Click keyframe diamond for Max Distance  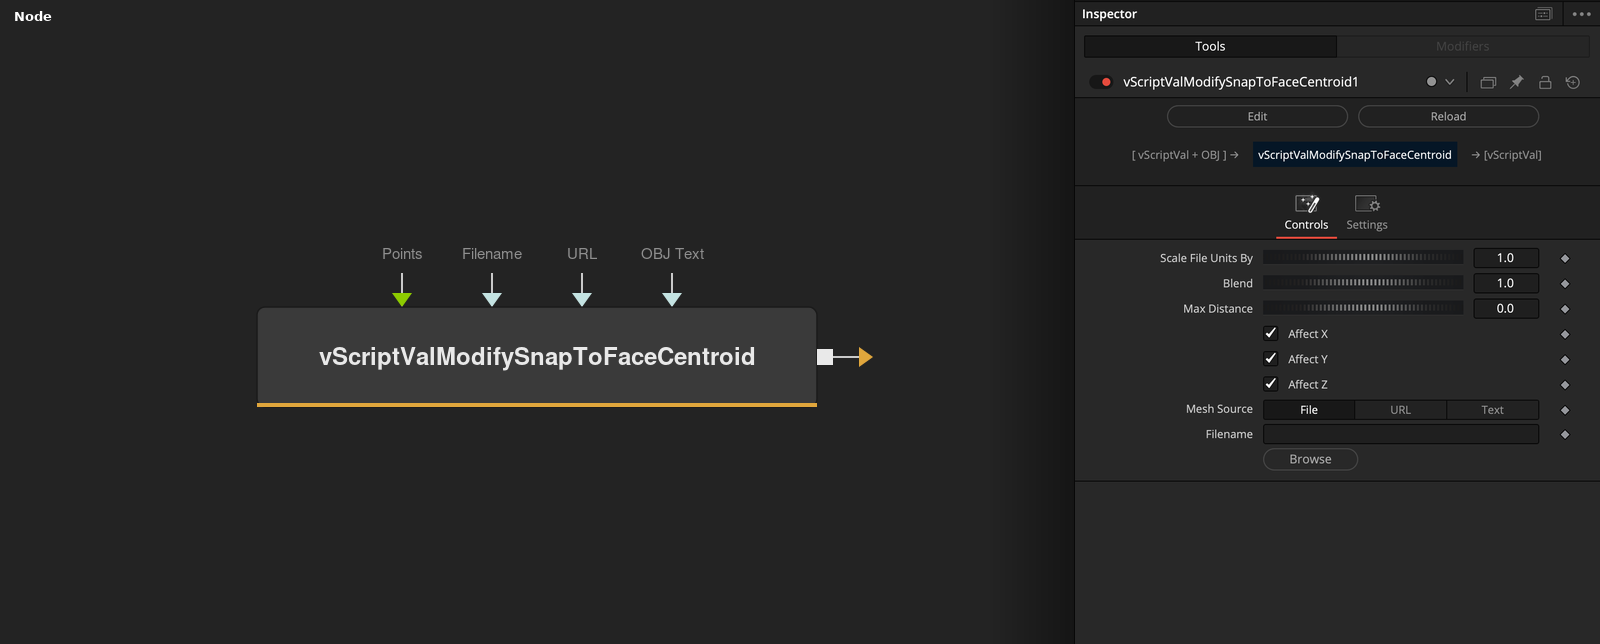click(1565, 309)
